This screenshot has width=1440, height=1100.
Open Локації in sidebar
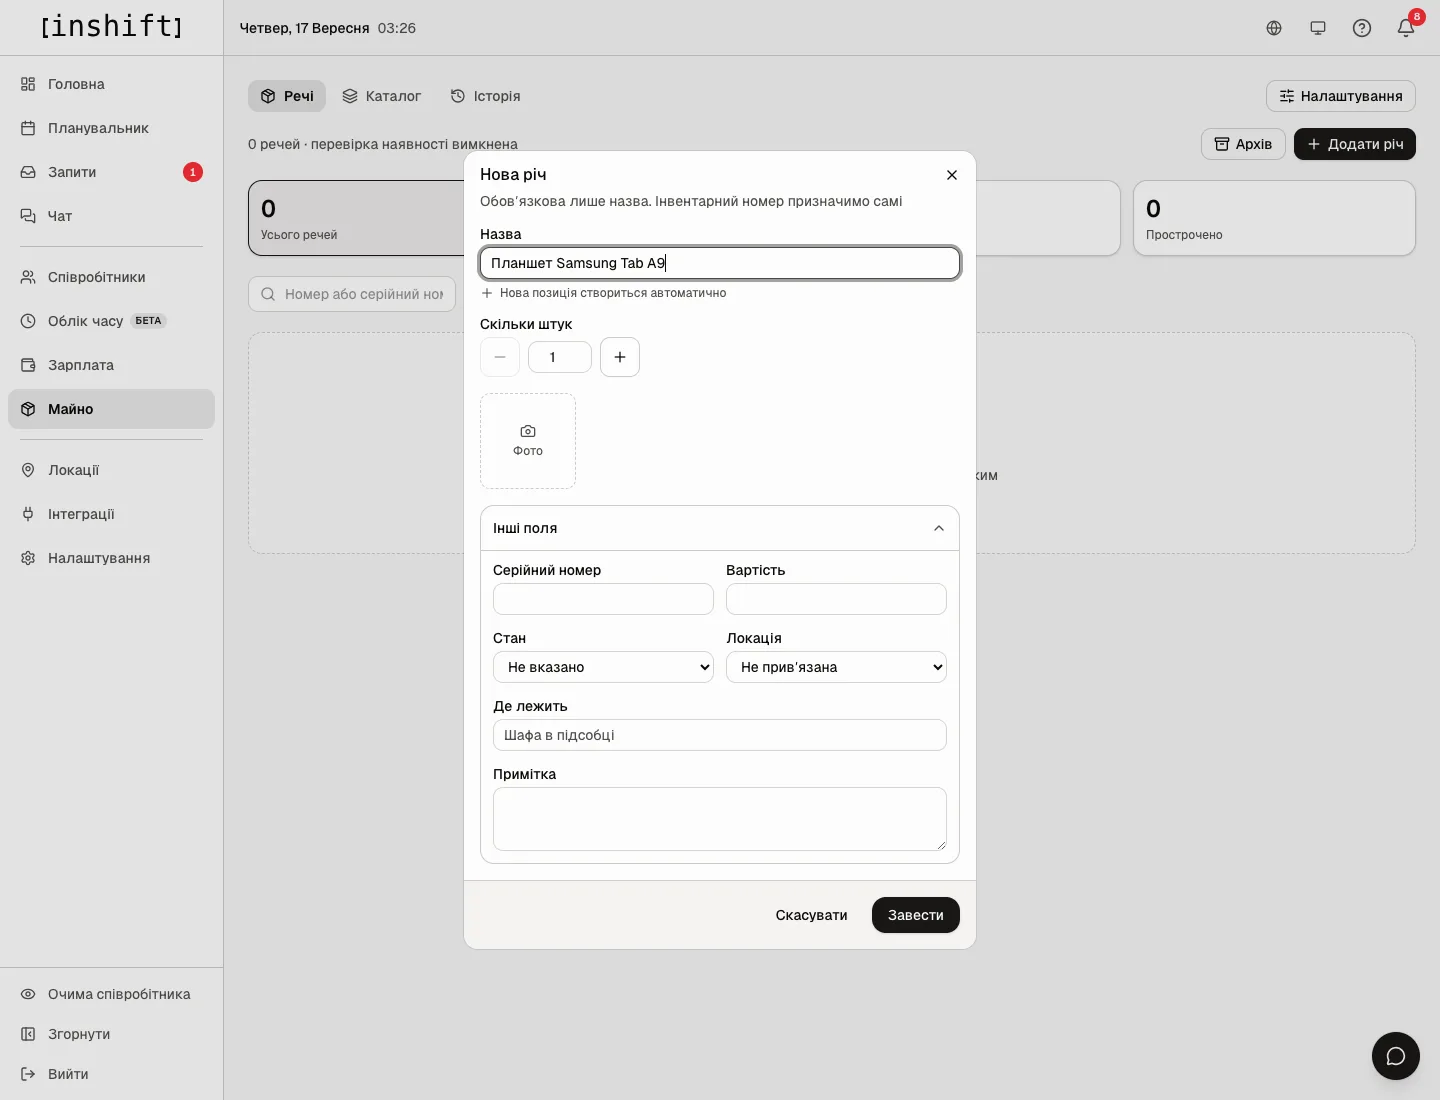pyautogui.click(x=111, y=470)
